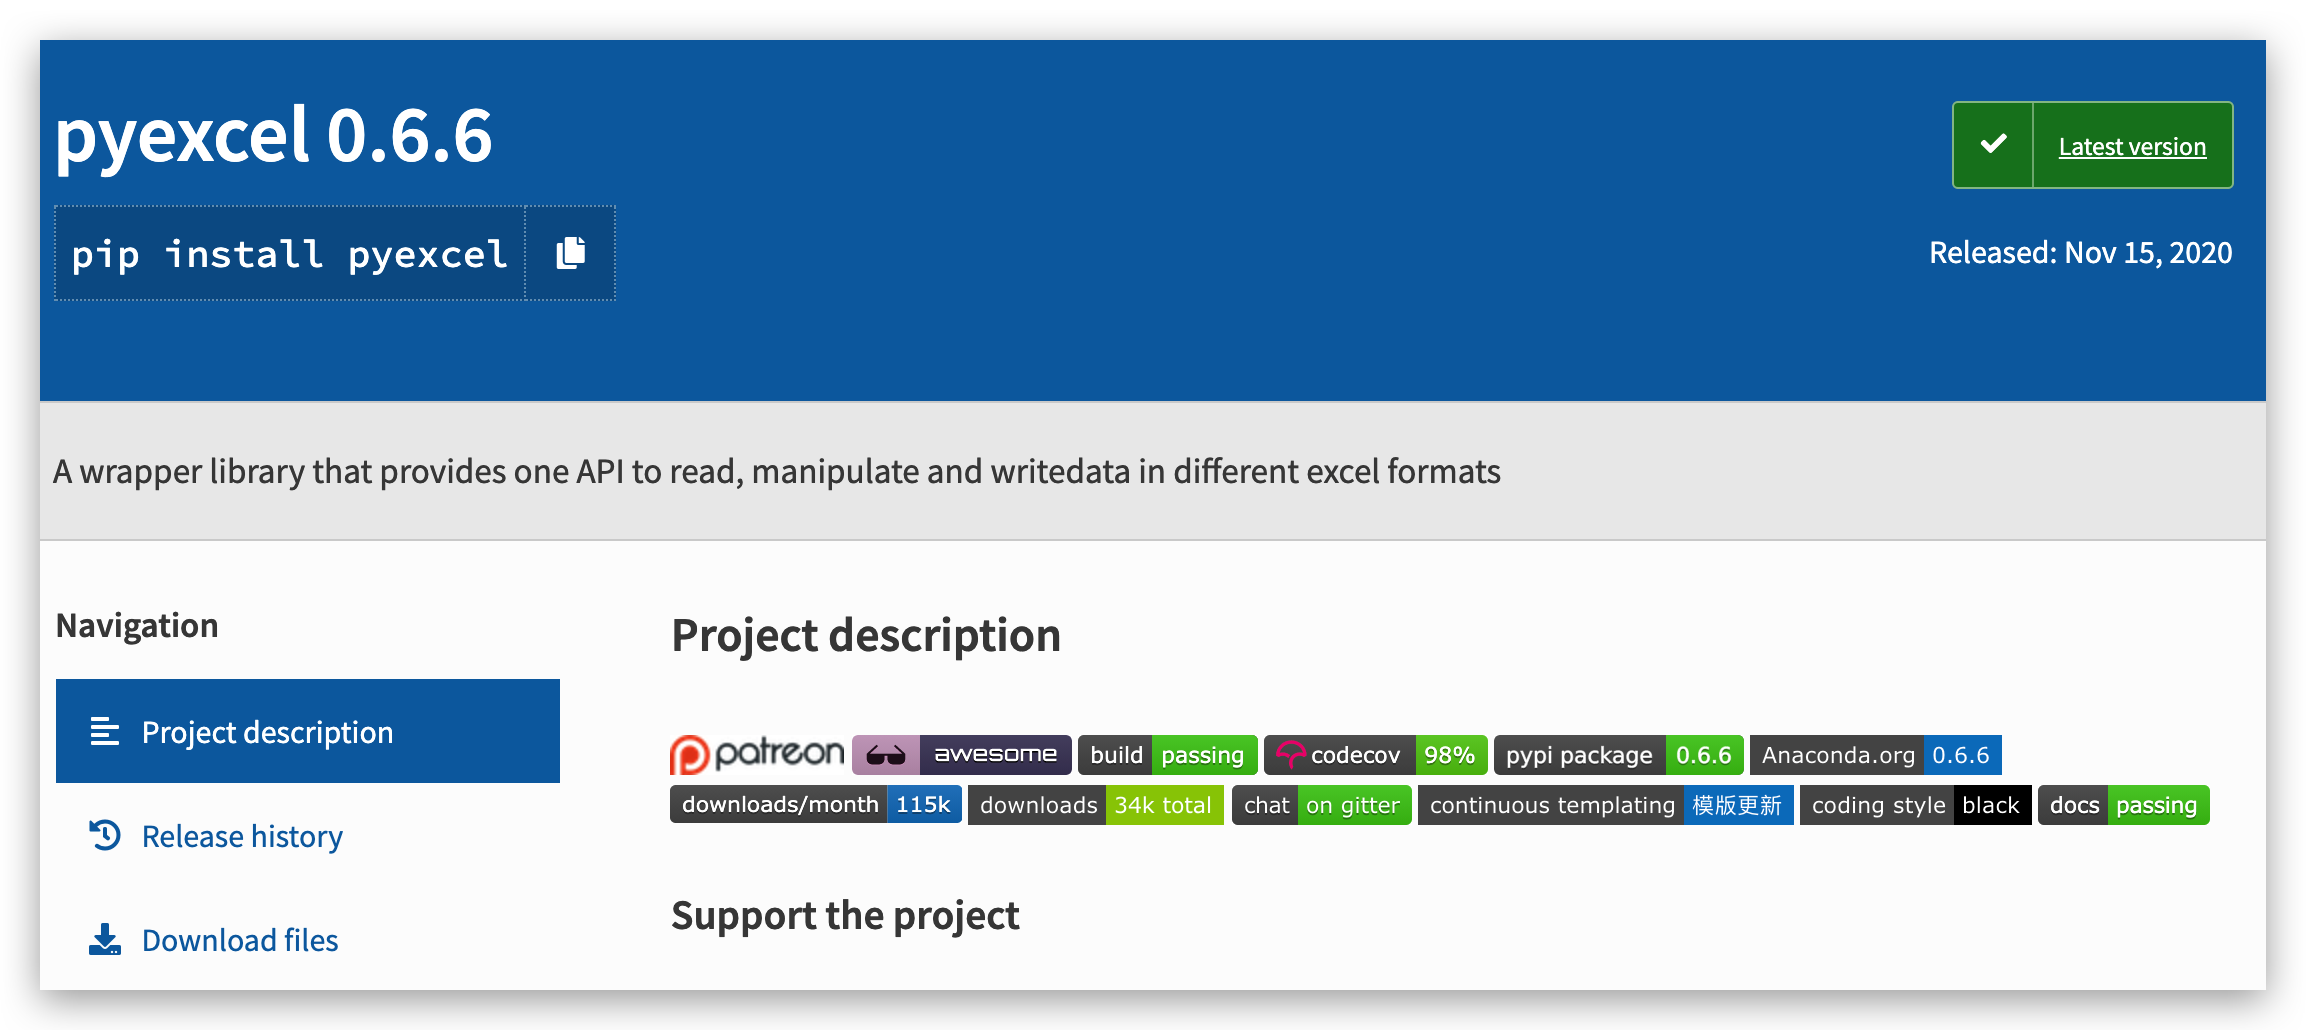
Task: Click the Project description lines icon
Action: (105, 732)
